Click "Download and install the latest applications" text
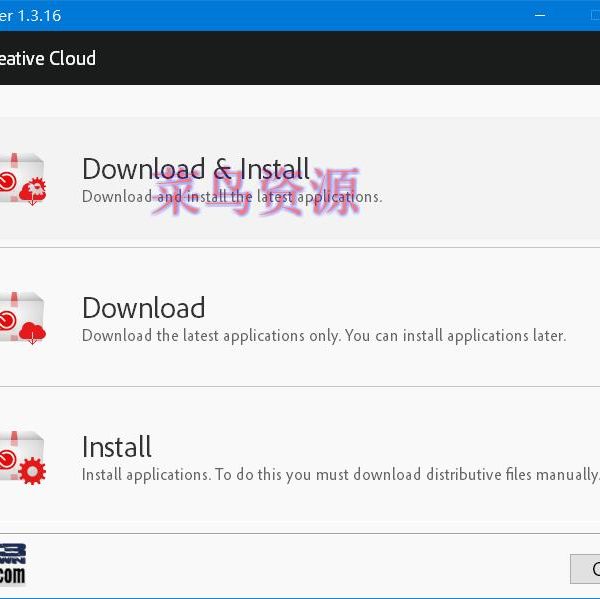 (x=231, y=197)
